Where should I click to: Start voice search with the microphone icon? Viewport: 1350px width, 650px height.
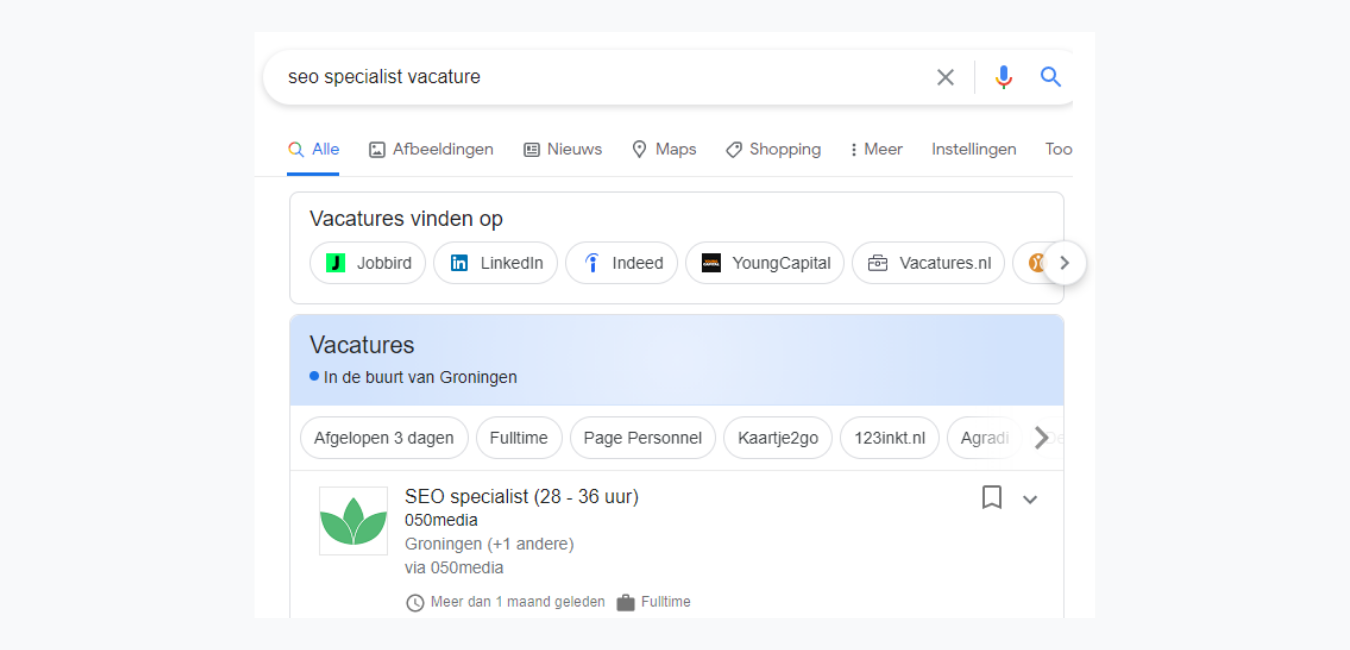pyautogui.click(x=1004, y=77)
